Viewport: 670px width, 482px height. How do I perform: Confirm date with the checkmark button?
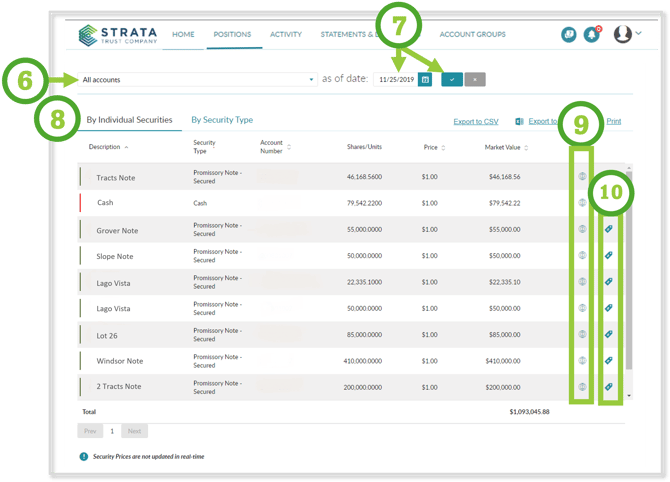[x=451, y=79]
